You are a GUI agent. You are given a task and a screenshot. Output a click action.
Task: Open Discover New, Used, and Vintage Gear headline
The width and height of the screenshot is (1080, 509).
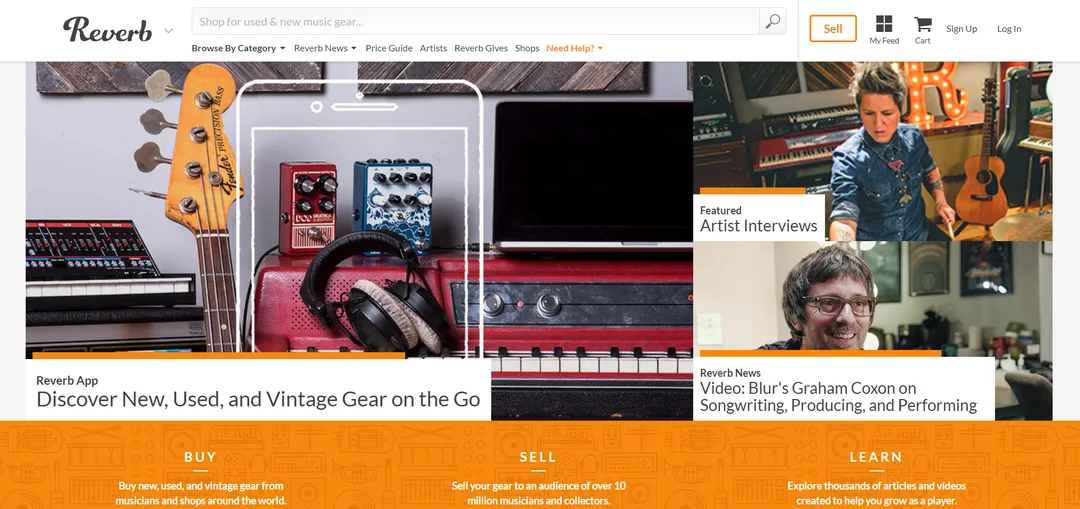point(258,399)
